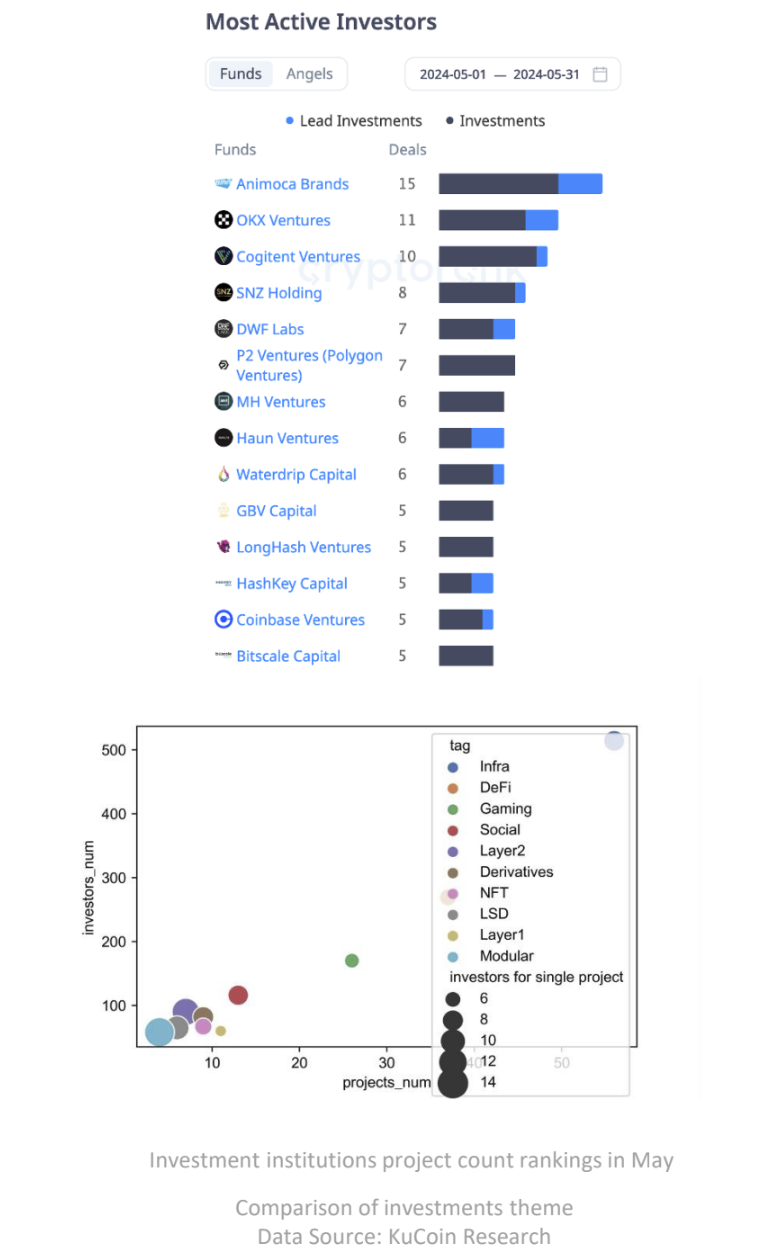
Task: Click the Waterdrip Capital flame icon
Action: click(x=223, y=475)
